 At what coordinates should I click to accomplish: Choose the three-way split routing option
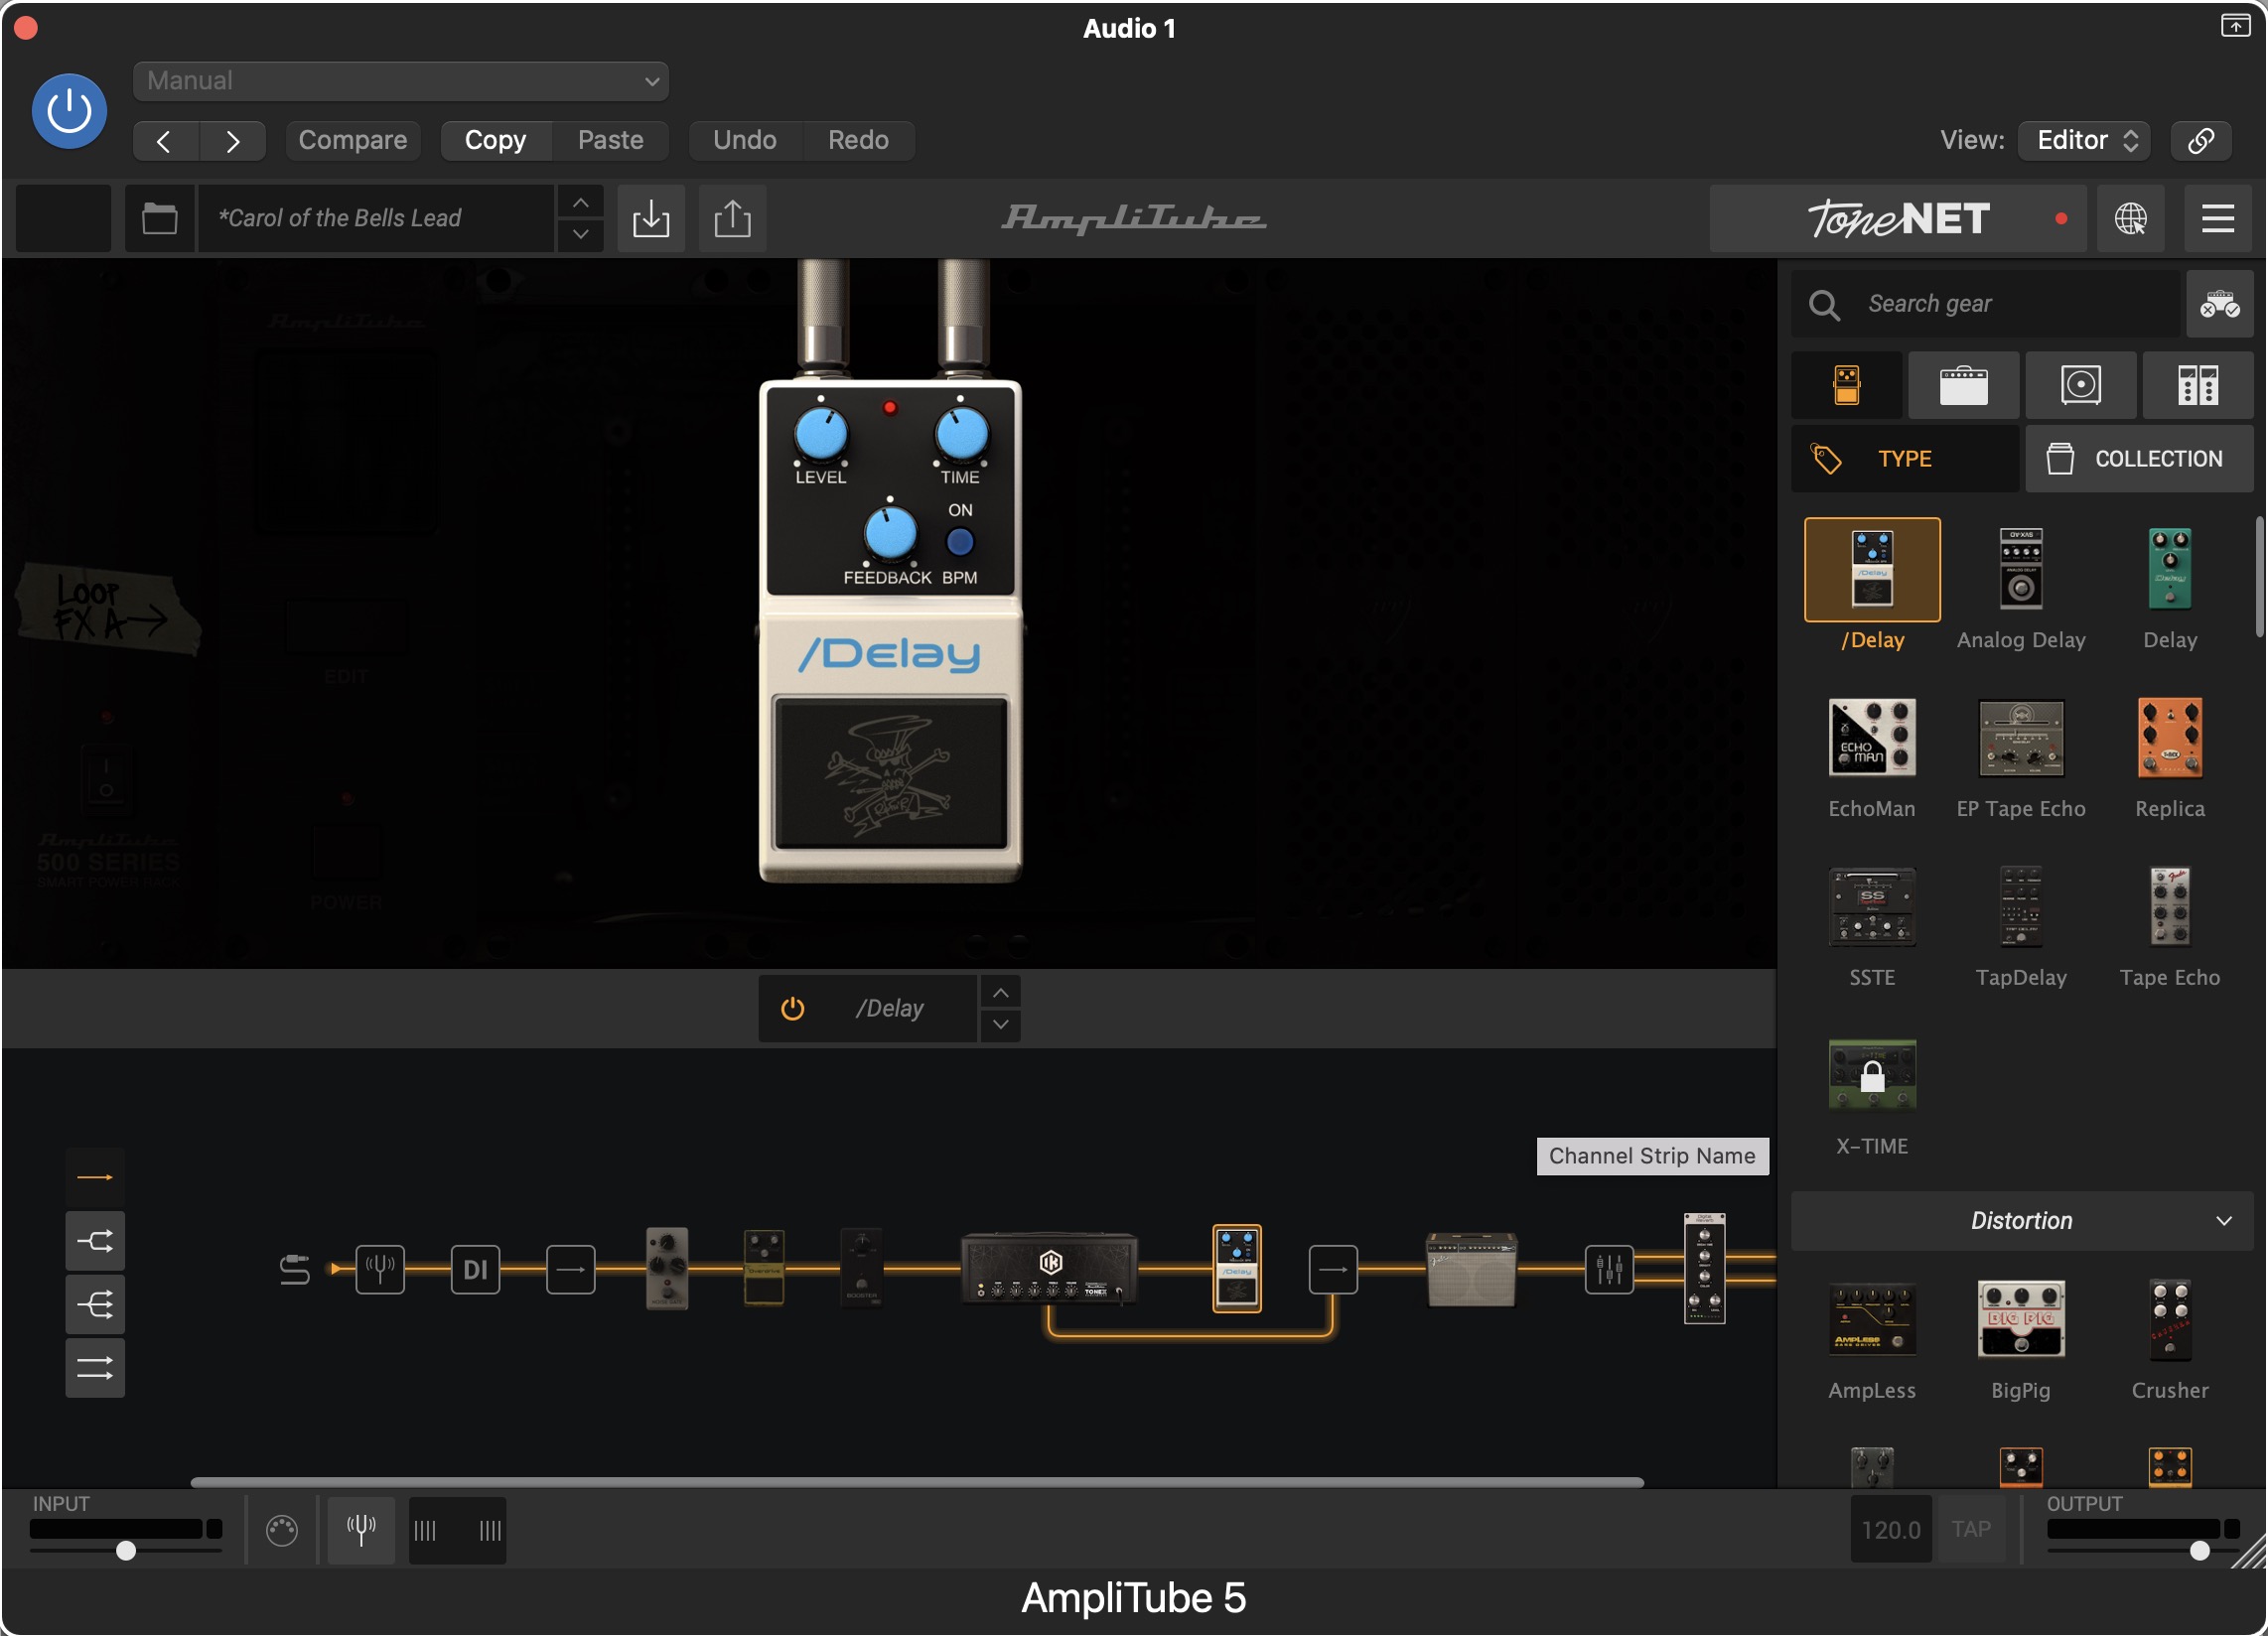pyautogui.click(x=95, y=1305)
